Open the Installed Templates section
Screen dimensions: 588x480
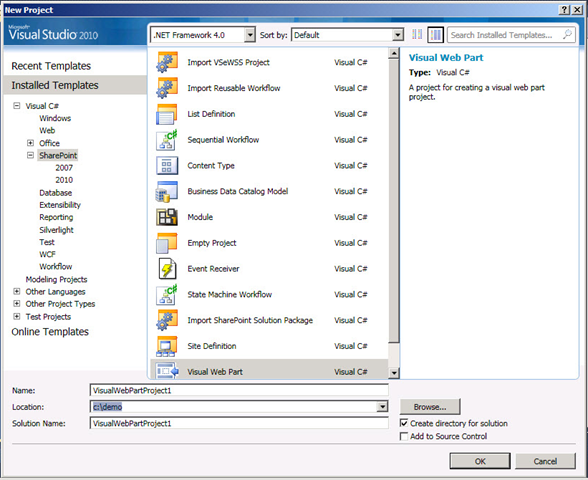[75, 85]
